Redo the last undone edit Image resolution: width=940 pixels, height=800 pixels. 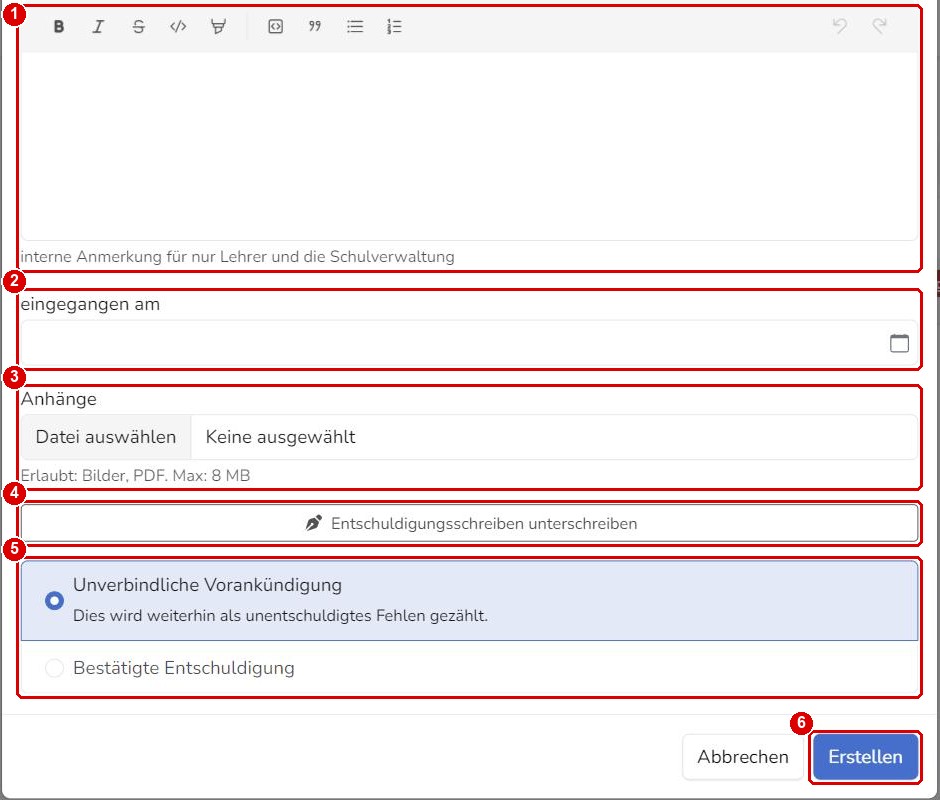tap(879, 26)
